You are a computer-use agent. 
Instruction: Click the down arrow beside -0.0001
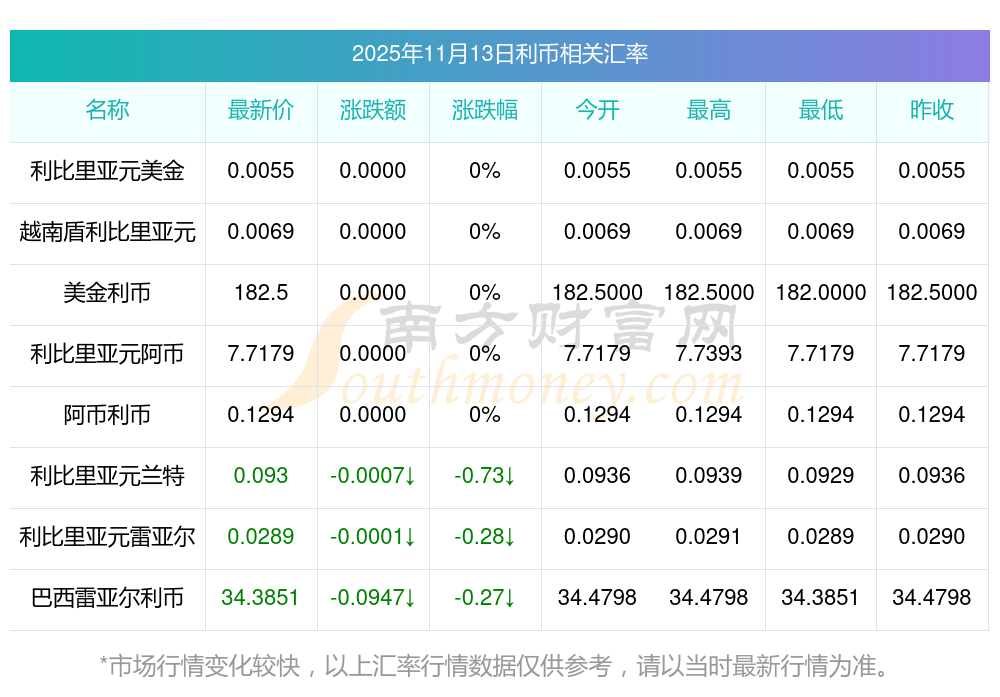(410, 538)
